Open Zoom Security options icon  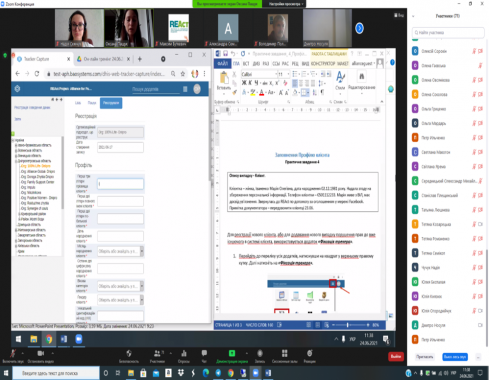pyautogui.click(x=129, y=353)
